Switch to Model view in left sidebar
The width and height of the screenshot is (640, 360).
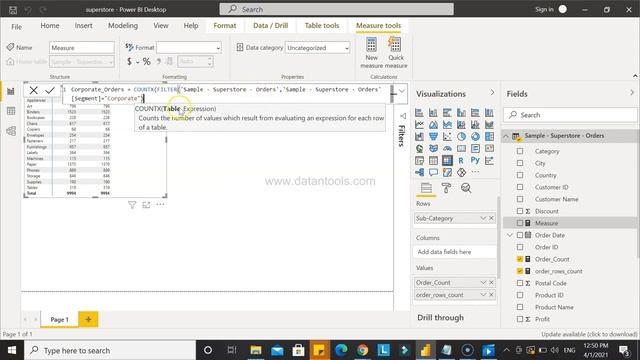tap(11, 131)
